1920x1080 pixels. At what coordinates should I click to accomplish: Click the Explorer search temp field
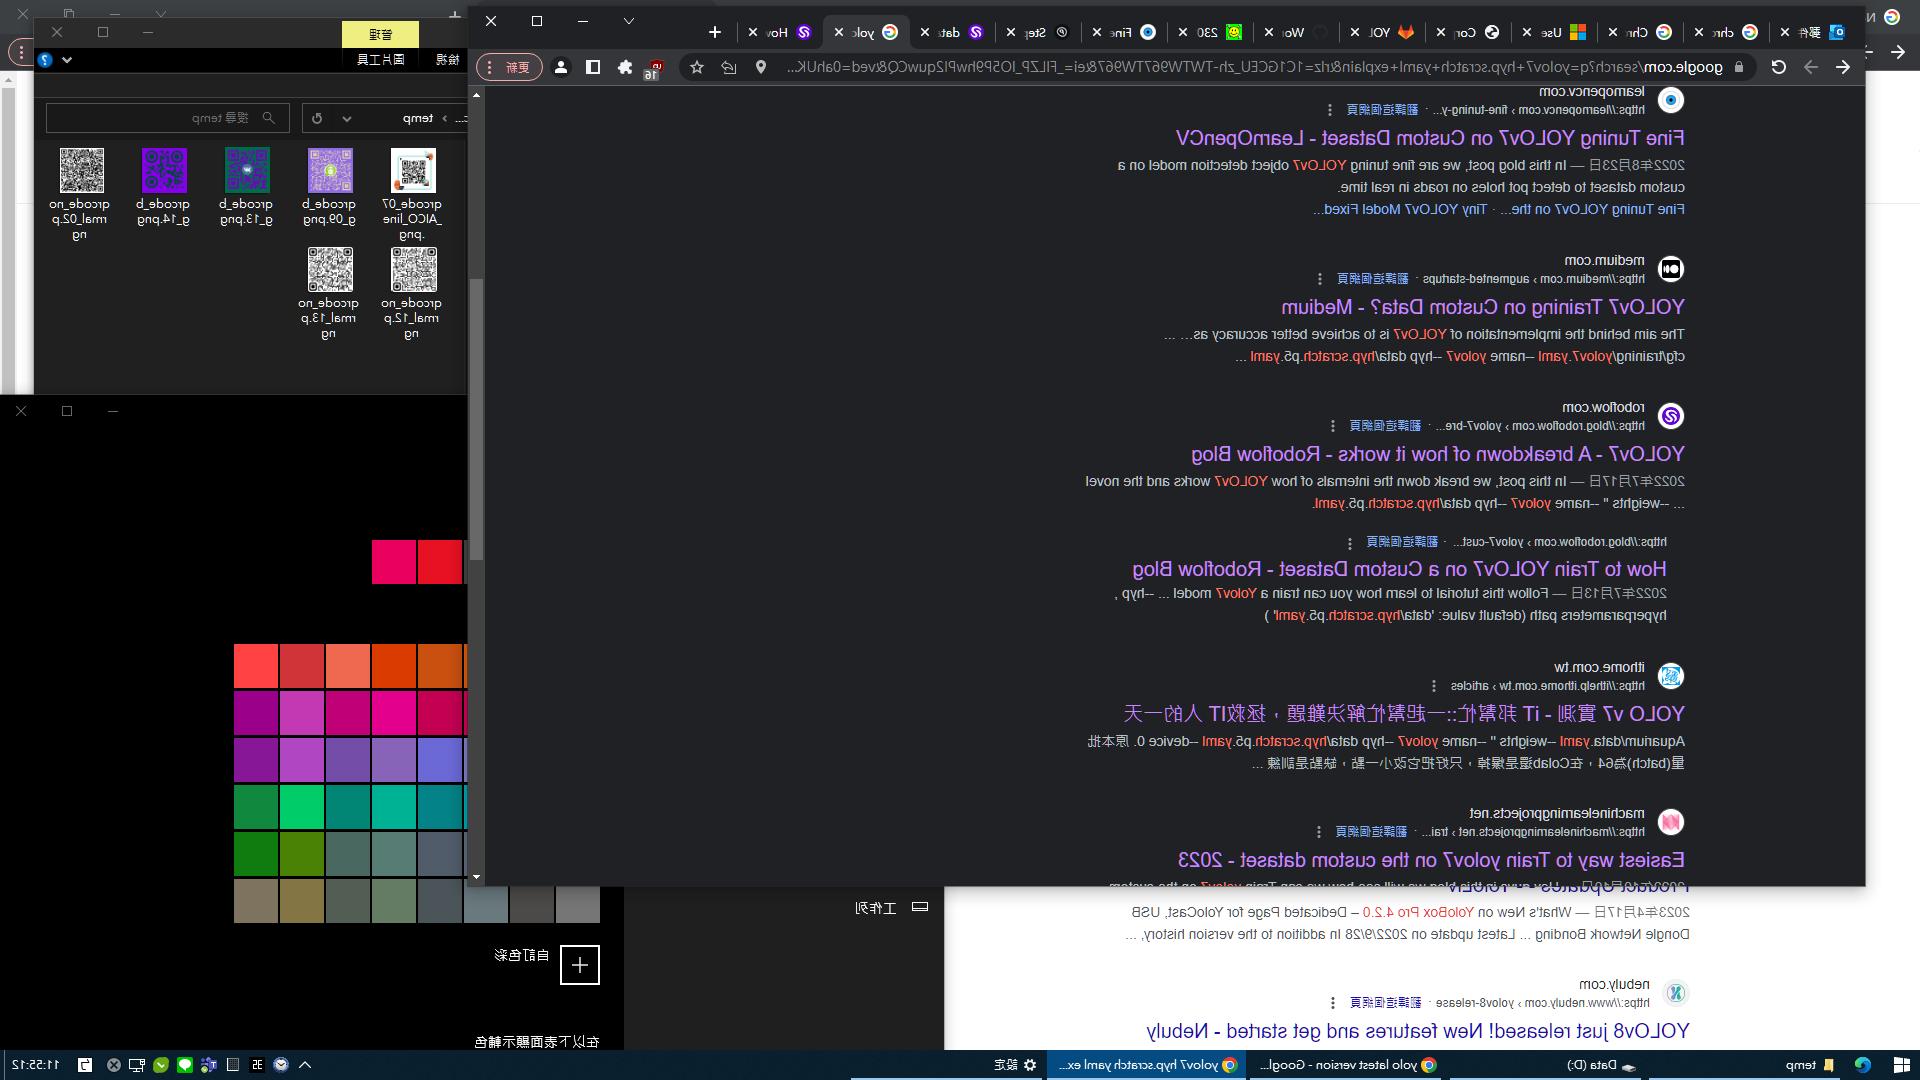pos(167,118)
